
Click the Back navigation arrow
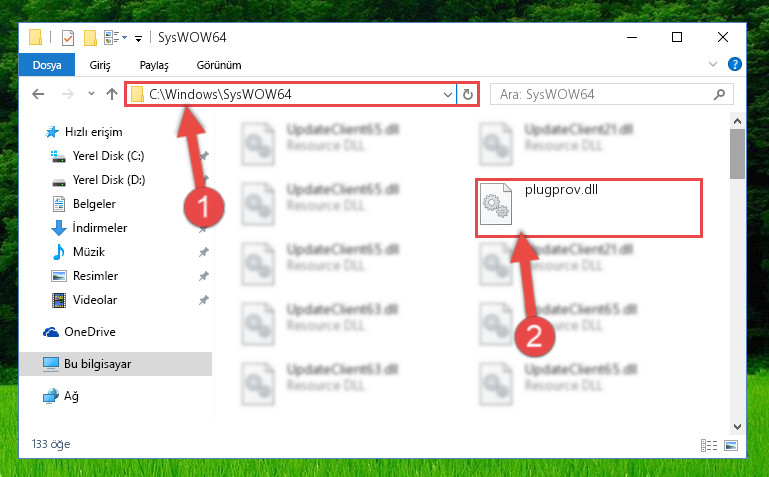[x=38, y=94]
